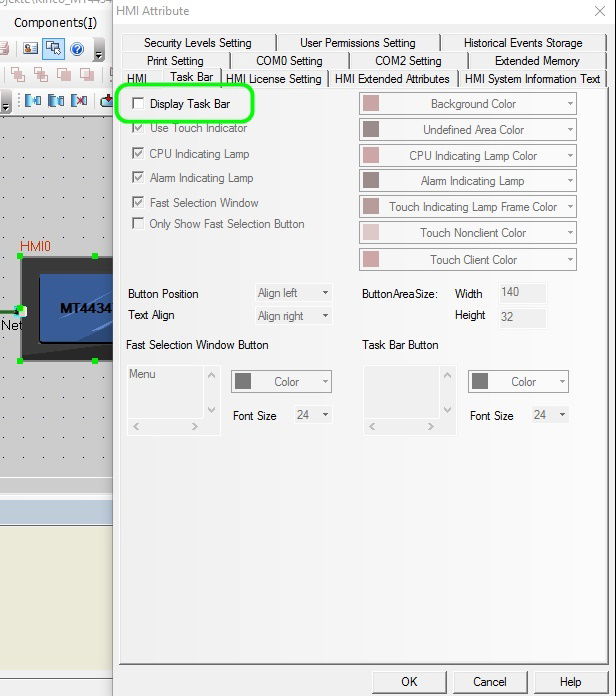Image resolution: width=616 pixels, height=696 pixels.
Task: Click the frame copy icon in toolbar
Action: 56,101
